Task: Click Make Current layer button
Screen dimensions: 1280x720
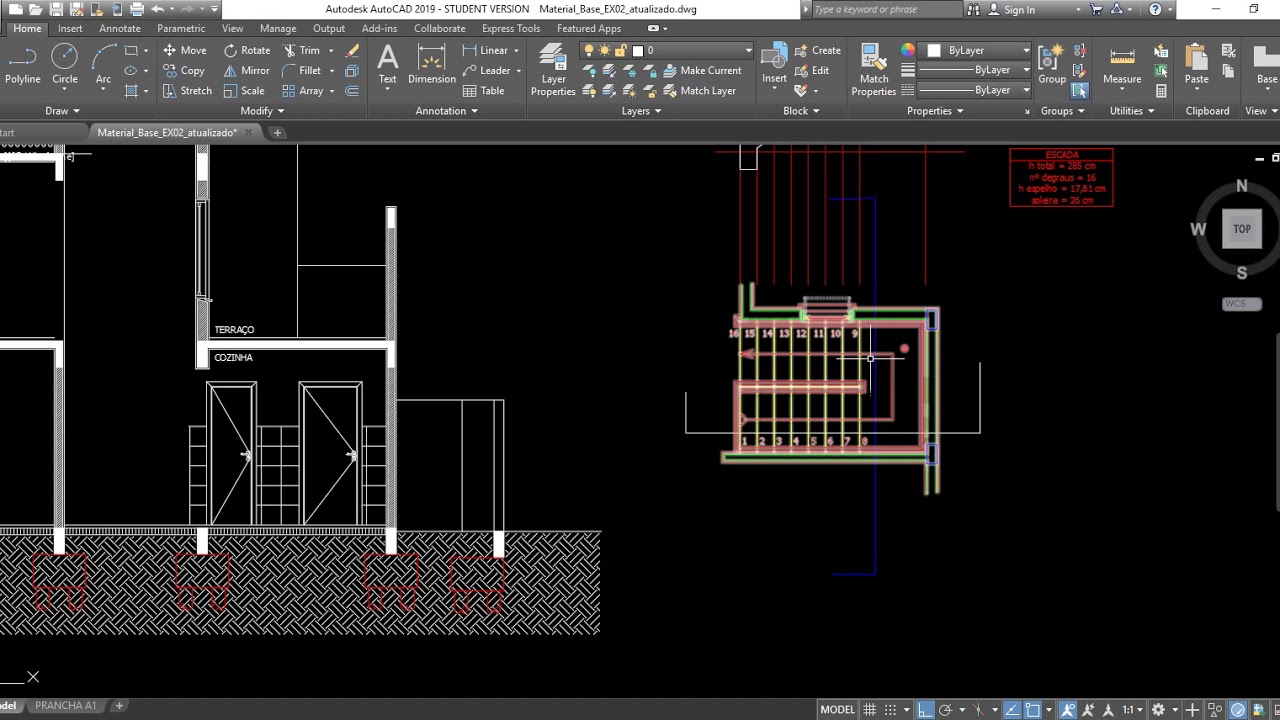Action: coord(703,70)
